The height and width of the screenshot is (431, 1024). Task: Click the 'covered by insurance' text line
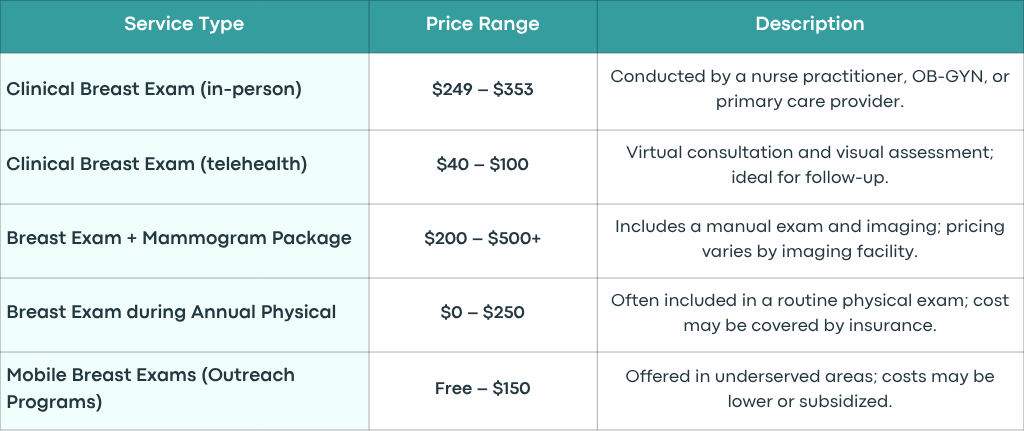[810, 325]
